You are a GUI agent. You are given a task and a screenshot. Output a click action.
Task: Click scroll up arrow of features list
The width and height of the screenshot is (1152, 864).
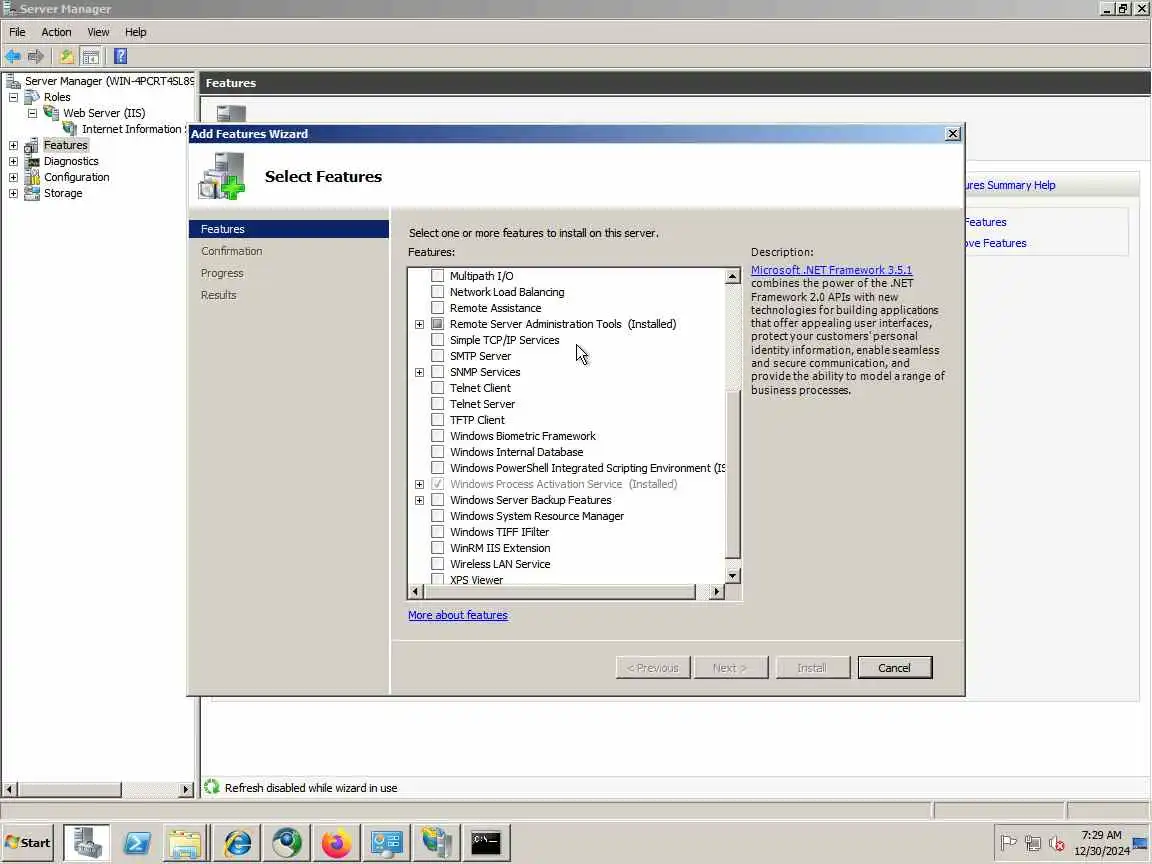(732, 276)
